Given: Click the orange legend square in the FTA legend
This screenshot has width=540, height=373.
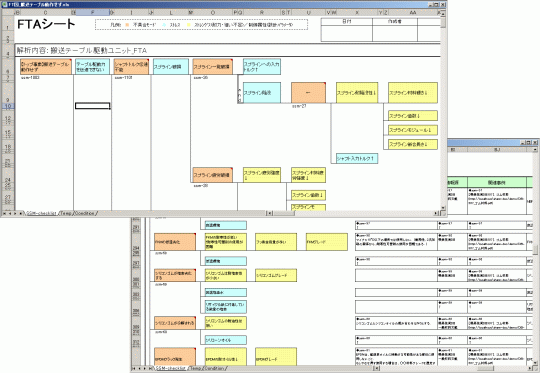Looking at the screenshot, I should [127, 25].
